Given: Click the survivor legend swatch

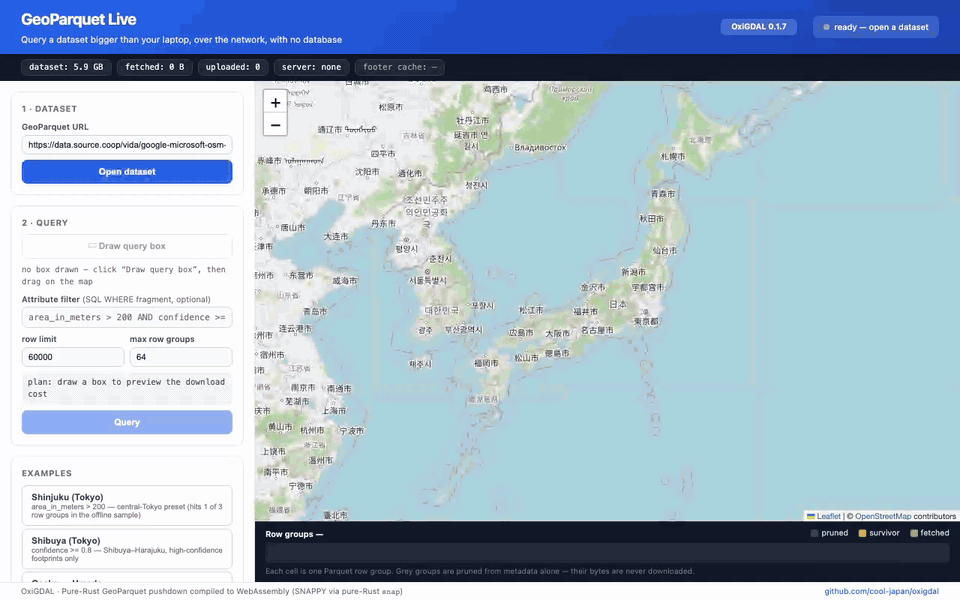Looking at the screenshot, I should coord(862,533).
